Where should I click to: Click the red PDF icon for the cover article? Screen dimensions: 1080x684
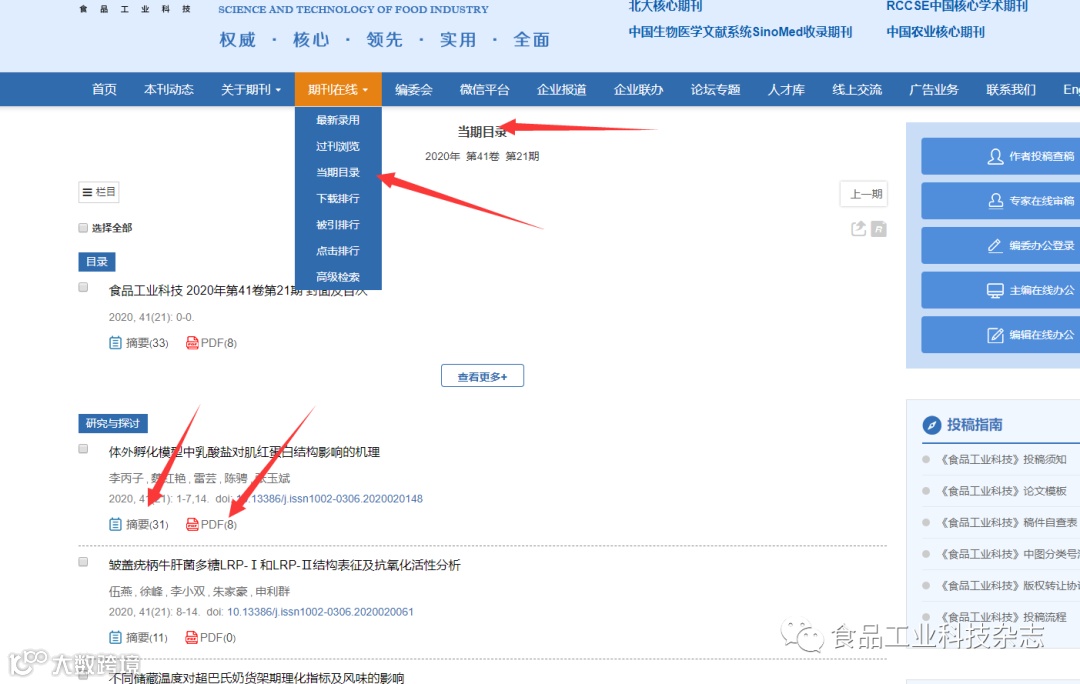click(192, 342)
